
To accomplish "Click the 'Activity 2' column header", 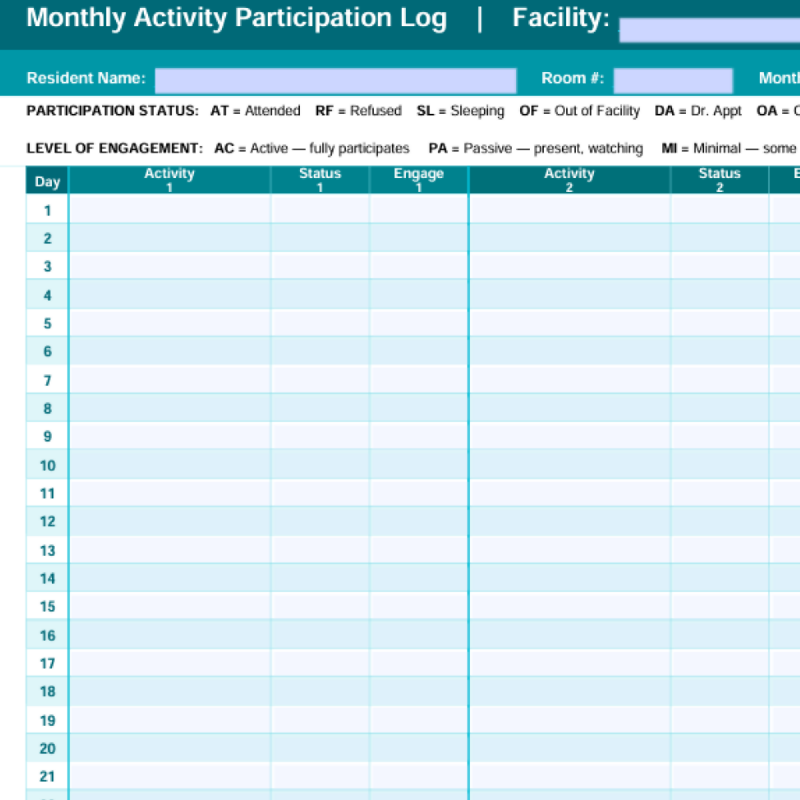I will [x=569, y=180].
